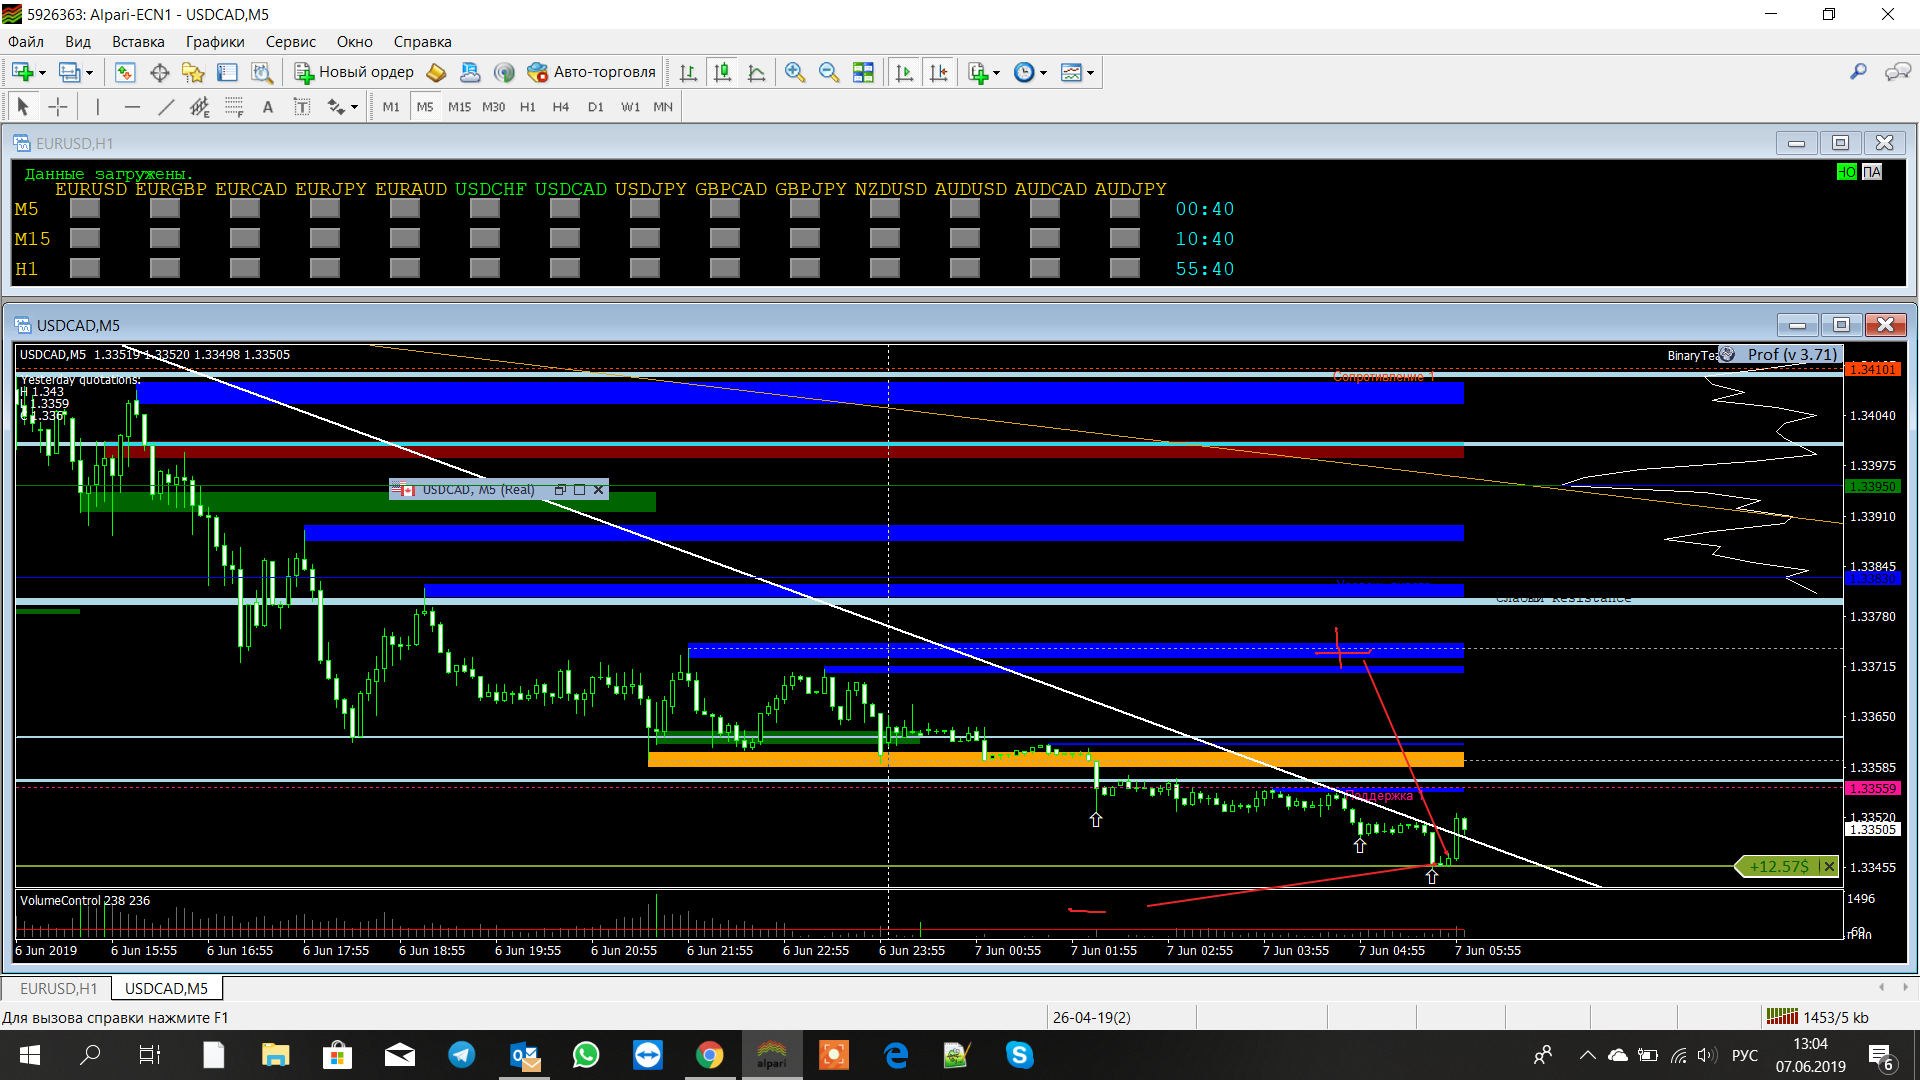Screen dimensions: 1920x1080
Task: Click the tile windows icon
Action: tap(863, 72)
